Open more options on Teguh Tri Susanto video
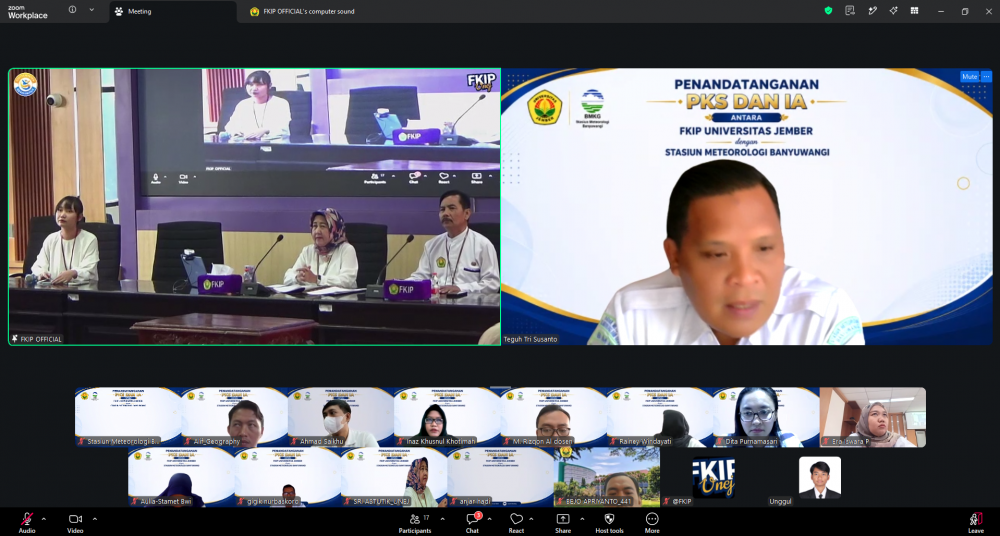The image size is (1000, 536). click(986, 77)
